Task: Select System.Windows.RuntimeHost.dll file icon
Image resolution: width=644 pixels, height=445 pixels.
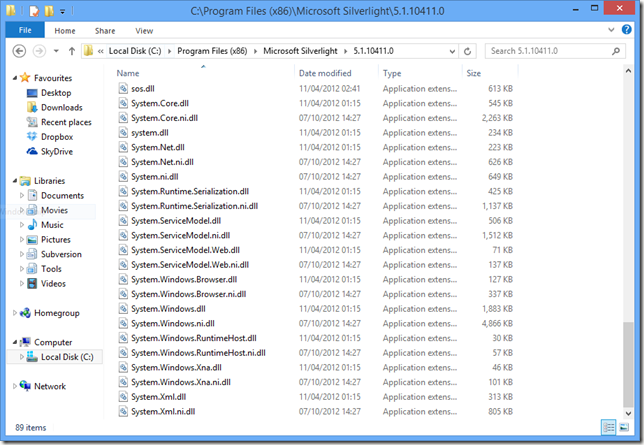Action: (x=123, y=338)
